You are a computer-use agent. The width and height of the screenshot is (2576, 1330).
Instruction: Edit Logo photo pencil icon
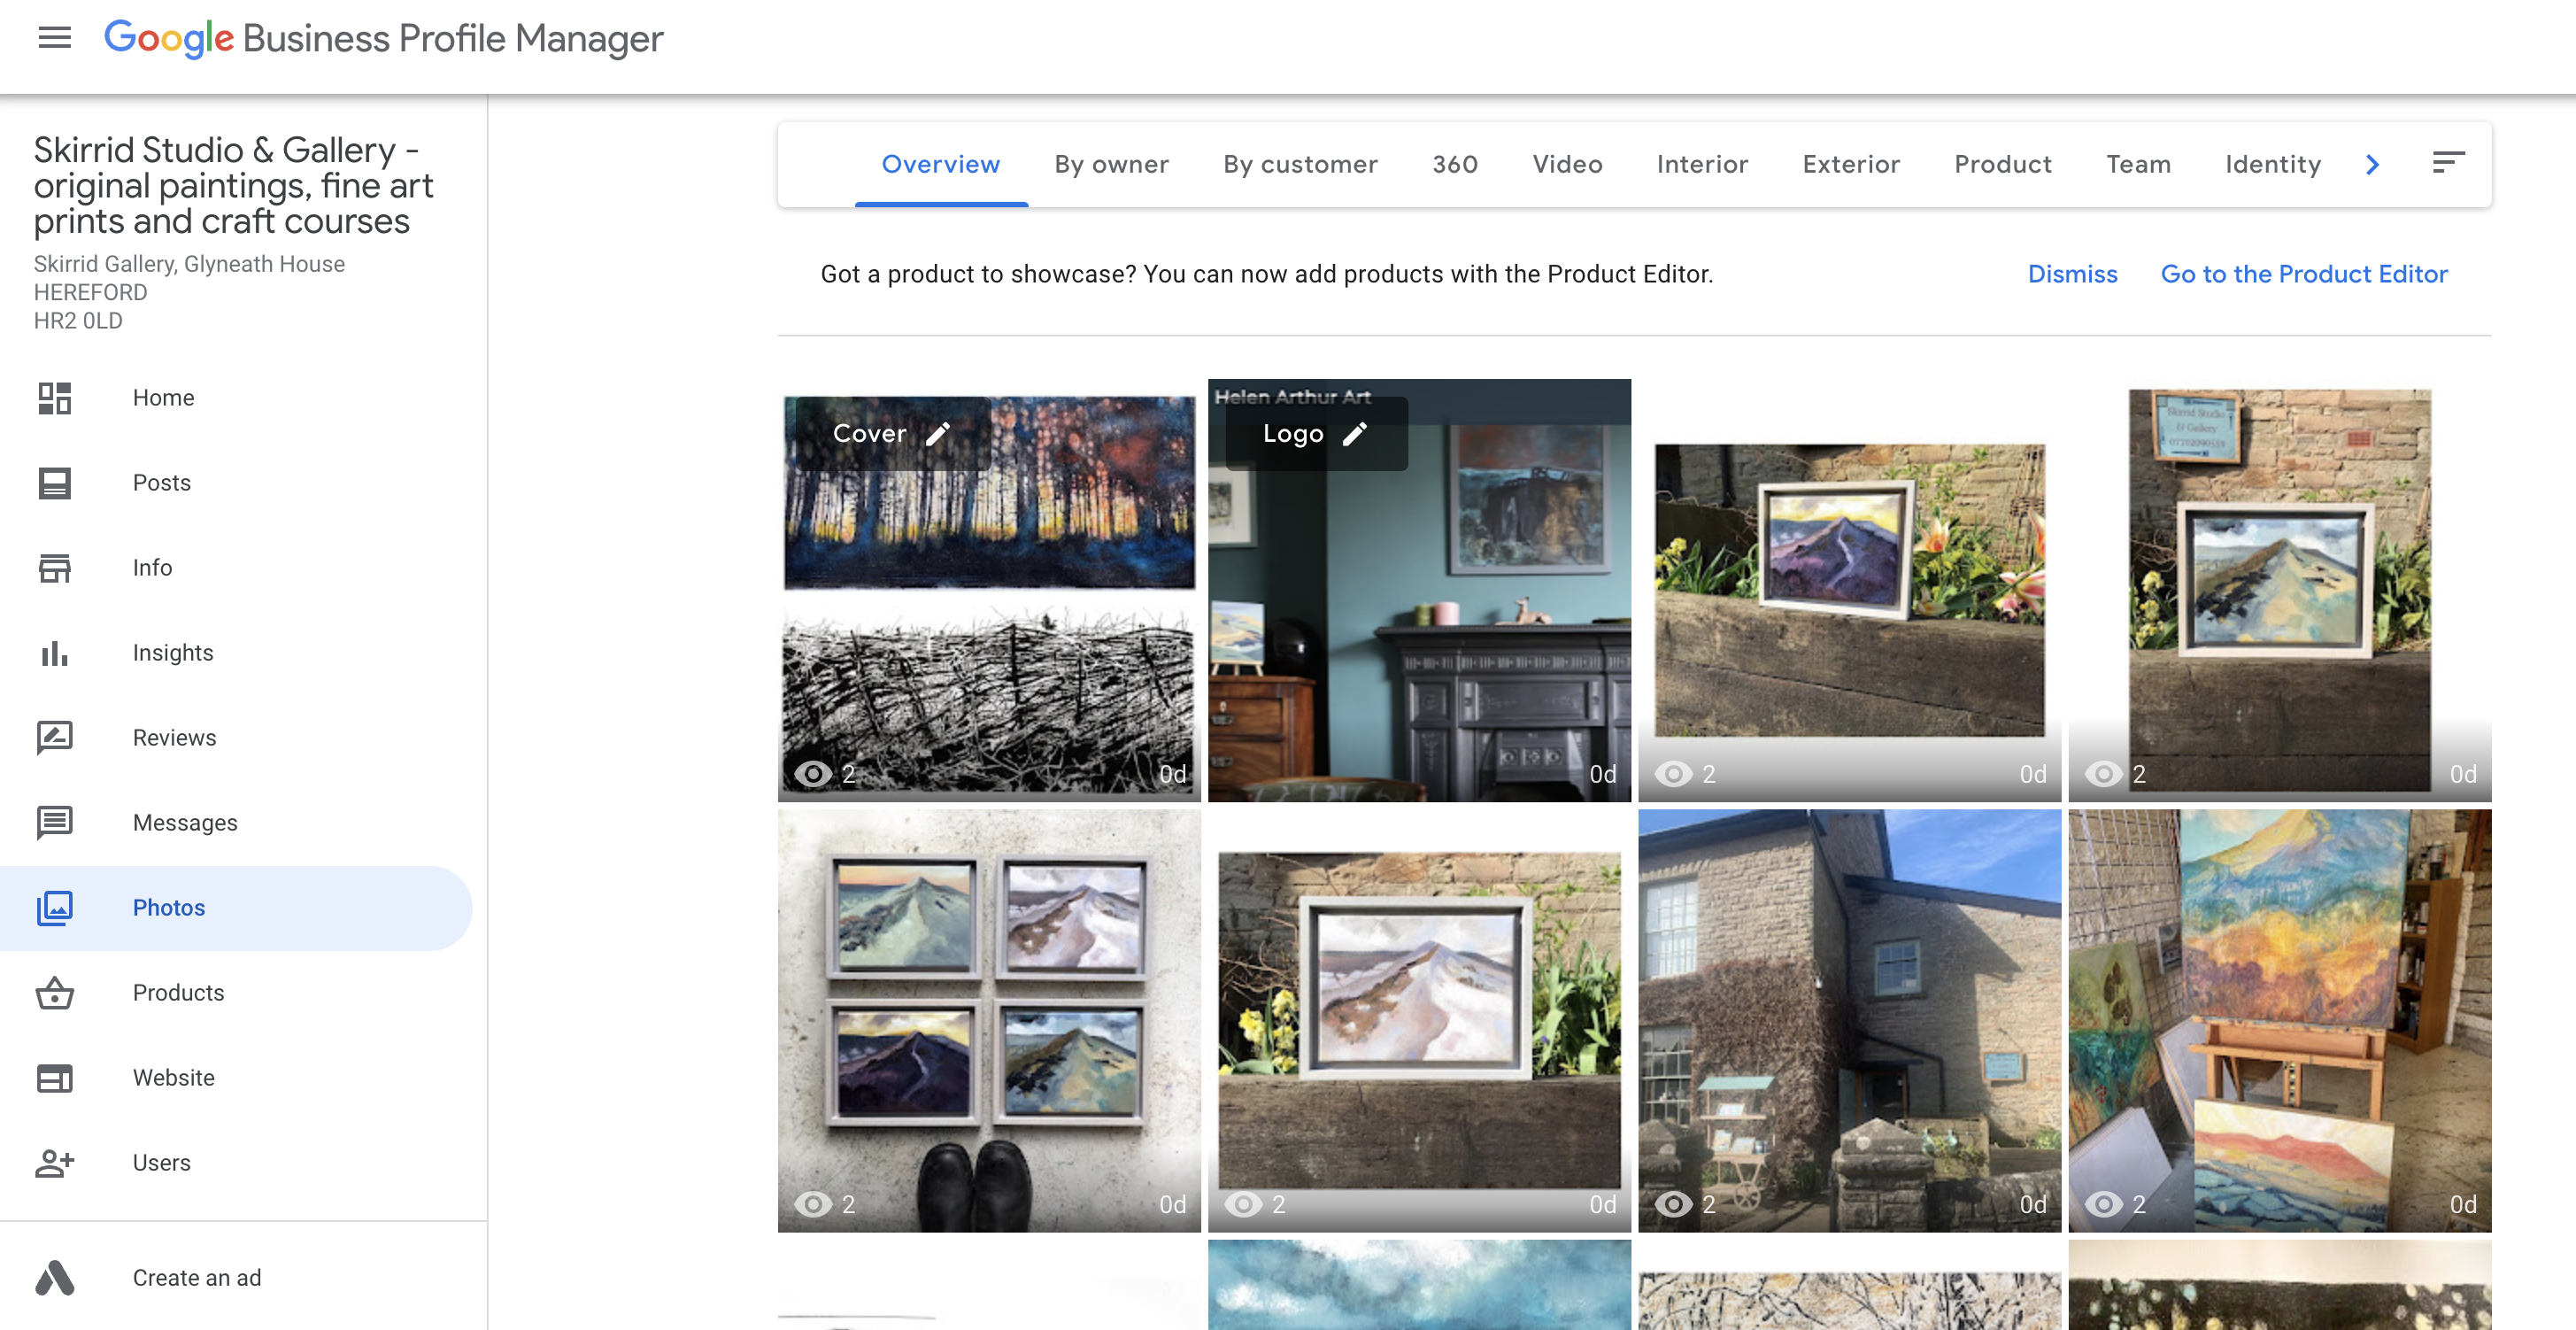[x=1355, y=434]
